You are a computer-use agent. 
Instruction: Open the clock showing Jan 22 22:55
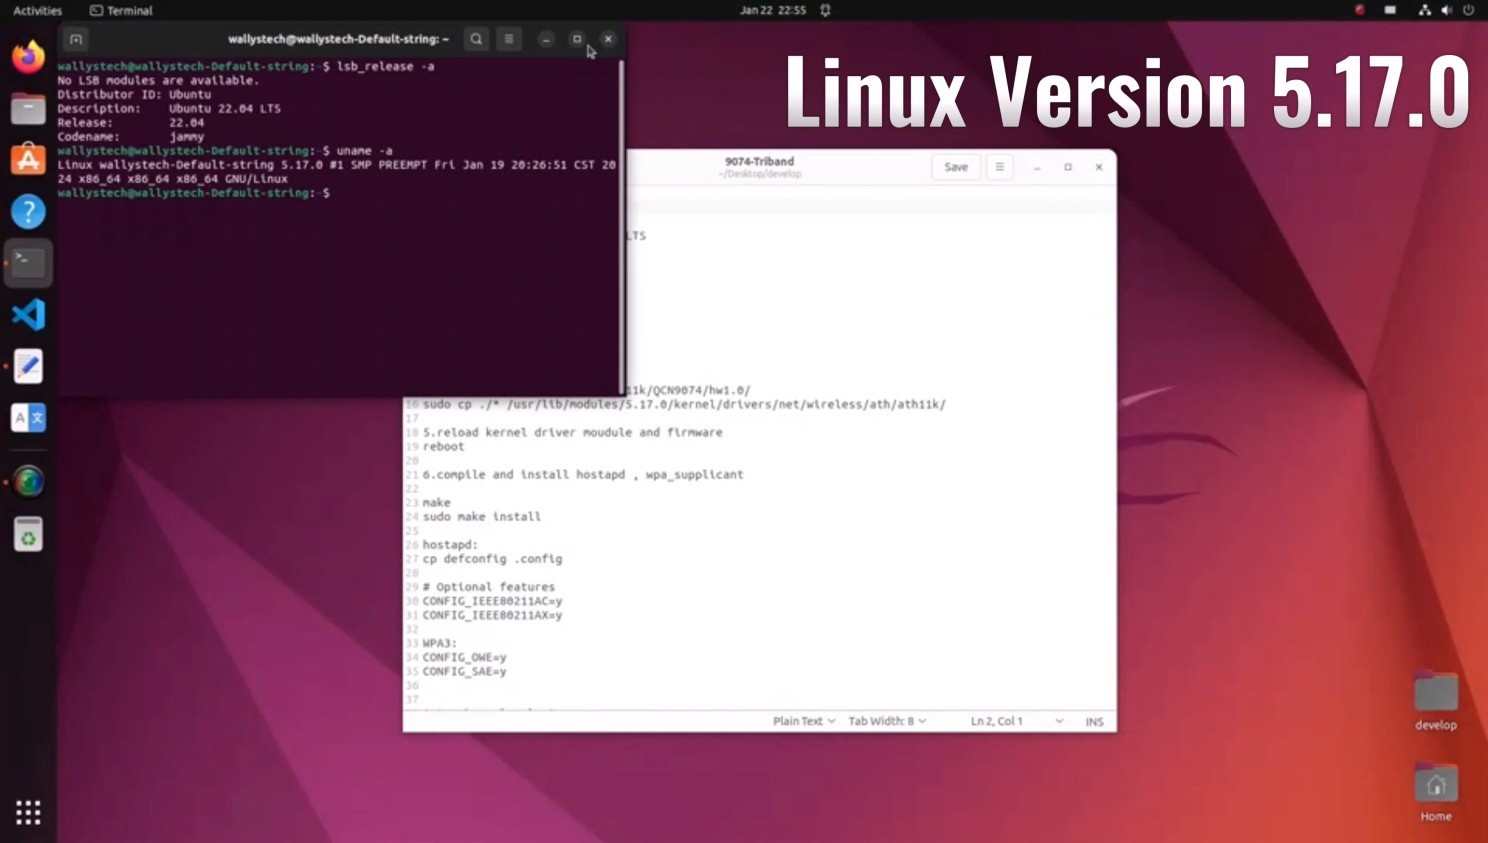pyautogui.click(x=773, y=10)
